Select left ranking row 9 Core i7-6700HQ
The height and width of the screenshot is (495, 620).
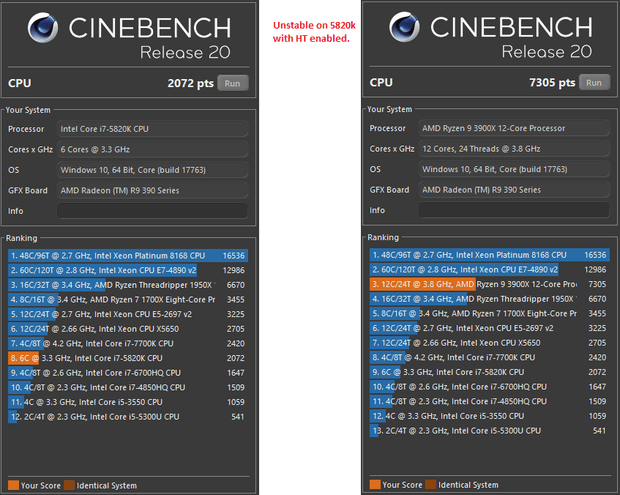point(128,373)
